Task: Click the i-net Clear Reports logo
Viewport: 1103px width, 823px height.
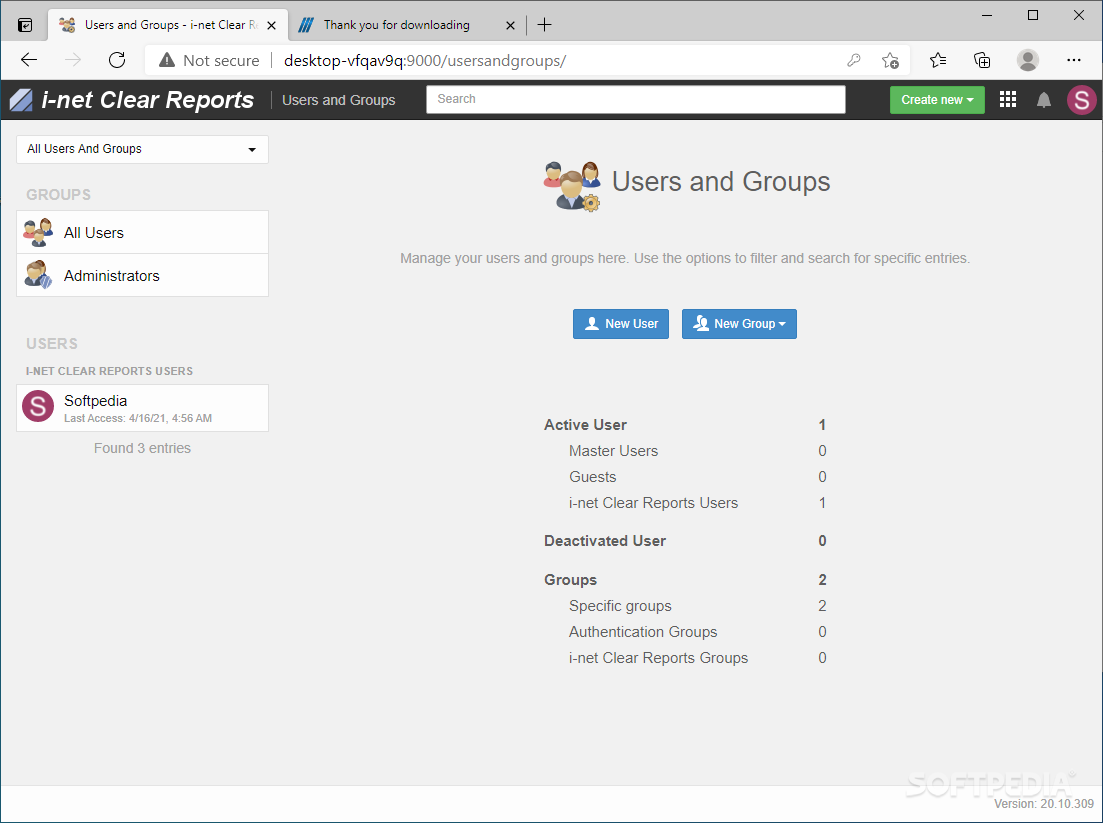Action: pyautogui.click(x=132, y=100)
